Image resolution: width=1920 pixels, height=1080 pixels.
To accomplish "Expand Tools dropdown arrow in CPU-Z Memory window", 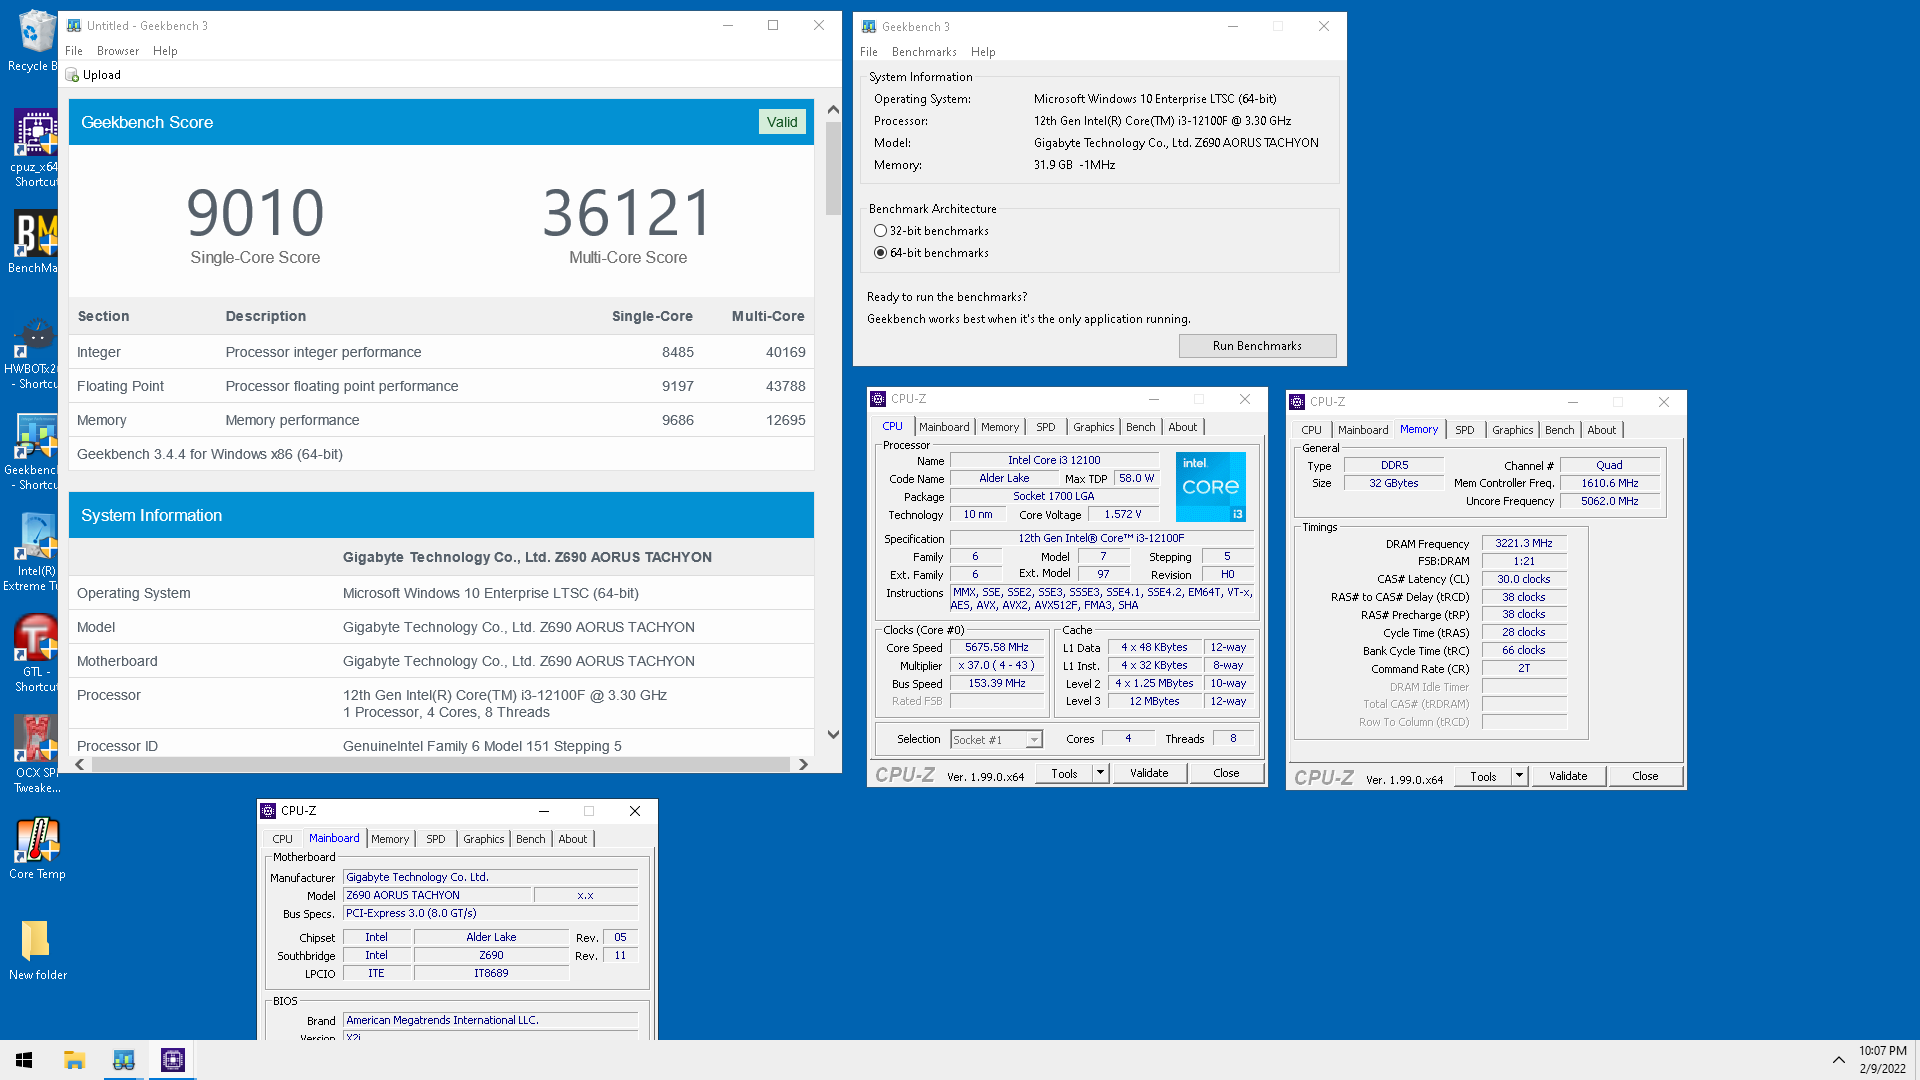I will coord(1519,776).
